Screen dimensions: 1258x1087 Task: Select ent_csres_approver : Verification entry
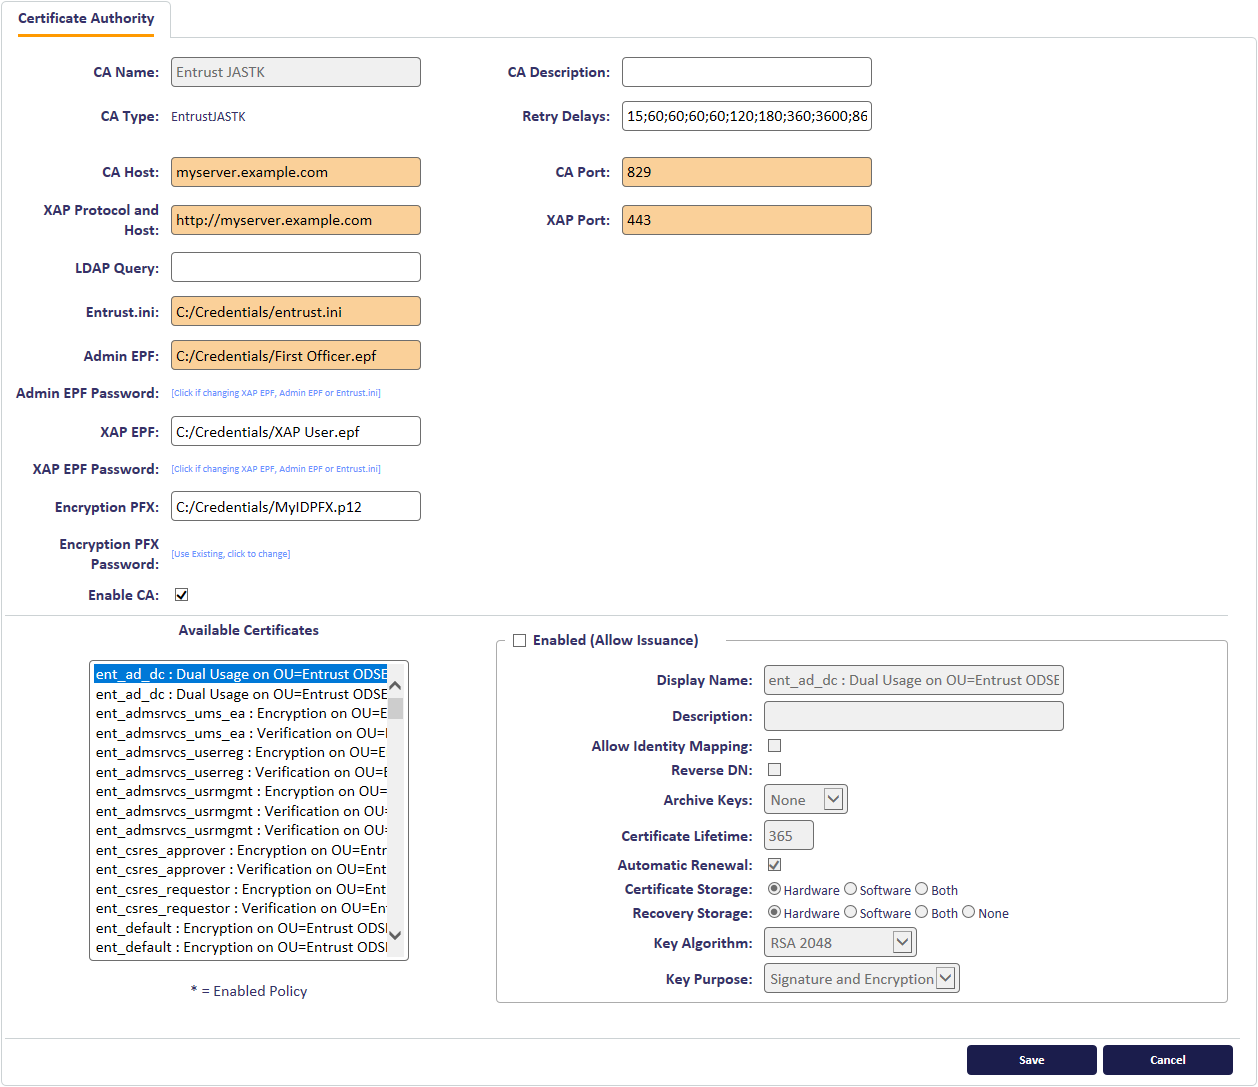point(241,870)
